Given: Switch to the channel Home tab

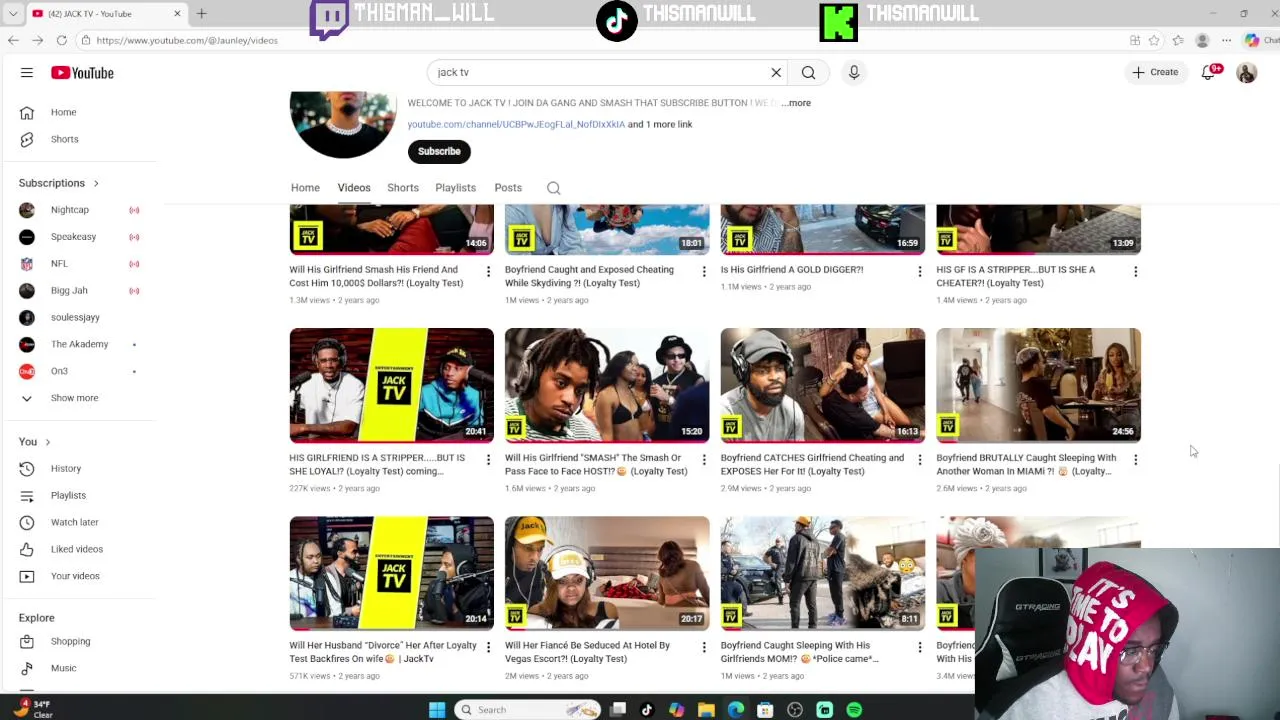Looking at the screenshot, I should tap(305, 188).
